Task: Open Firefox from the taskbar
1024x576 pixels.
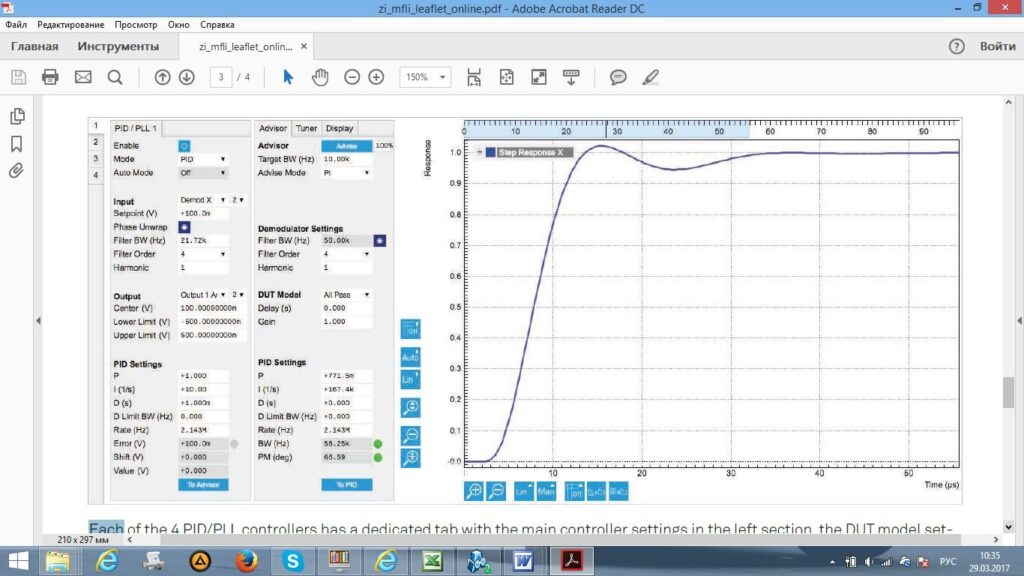Action: [247, 561]
